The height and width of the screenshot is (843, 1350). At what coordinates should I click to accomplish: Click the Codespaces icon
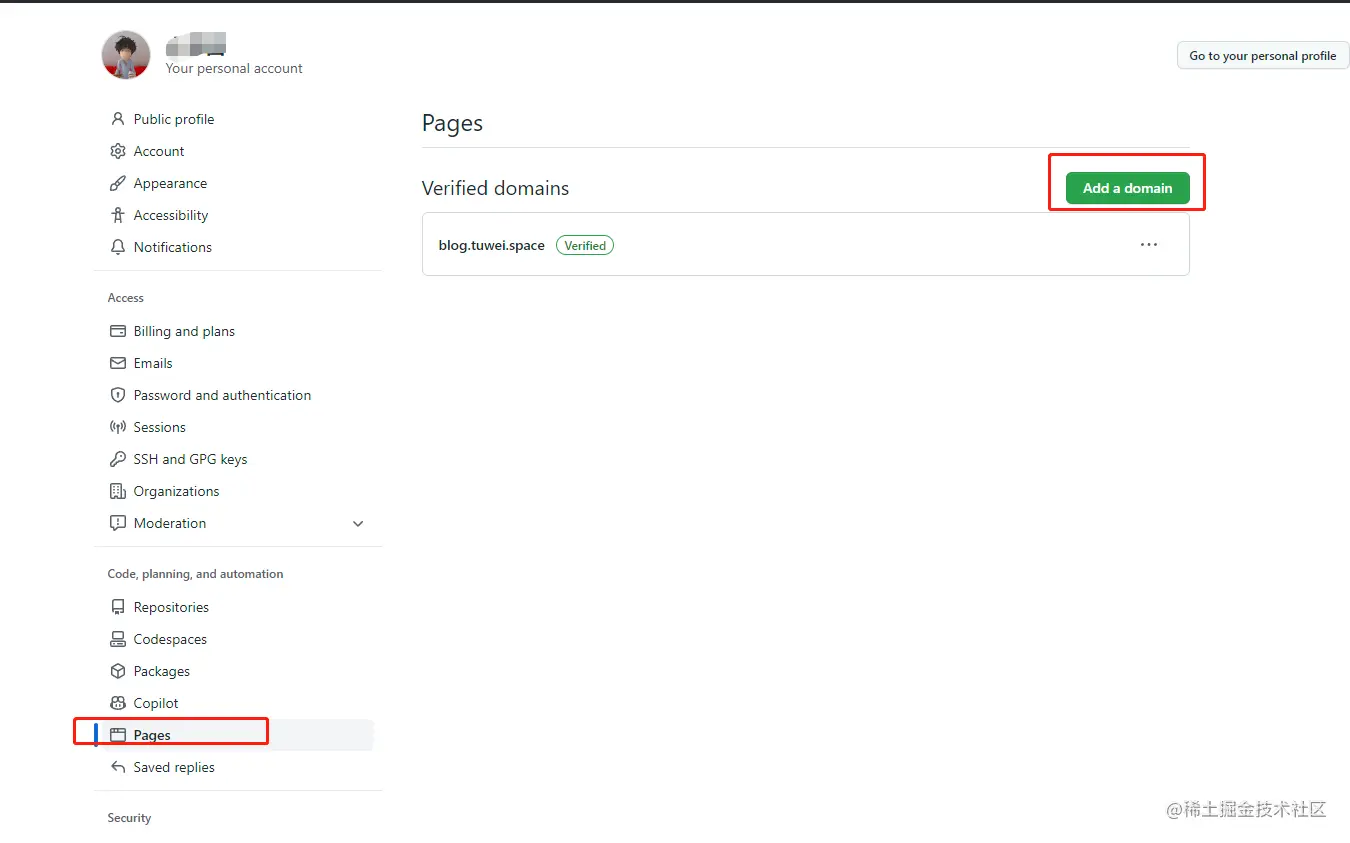point(118,639)
